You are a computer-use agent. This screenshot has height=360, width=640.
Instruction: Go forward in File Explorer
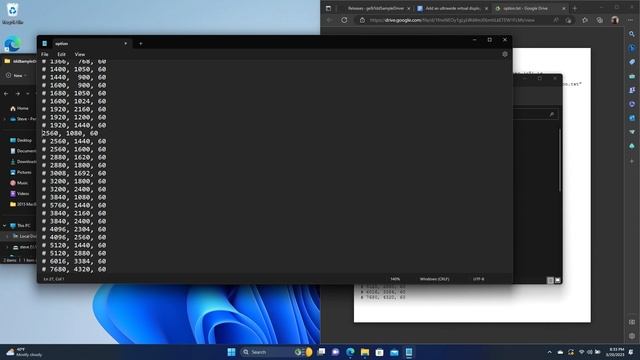(18, 94)
